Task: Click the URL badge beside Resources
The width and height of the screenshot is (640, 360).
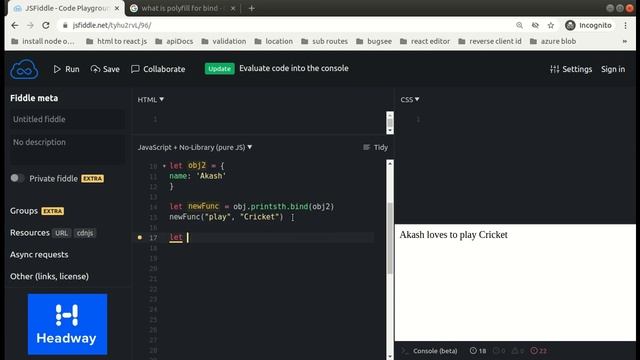Action: [x=61, y=233]
